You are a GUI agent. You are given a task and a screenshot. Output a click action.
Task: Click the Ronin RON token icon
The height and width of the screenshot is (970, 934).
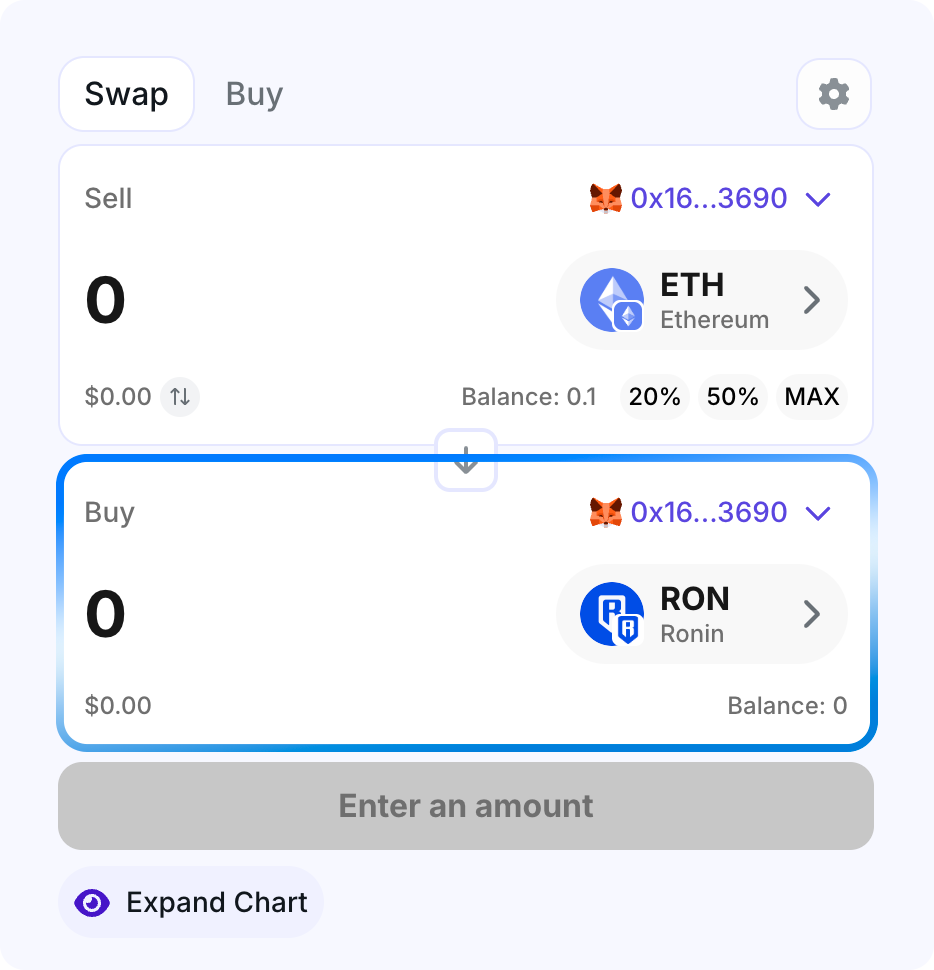click(611, 614)
